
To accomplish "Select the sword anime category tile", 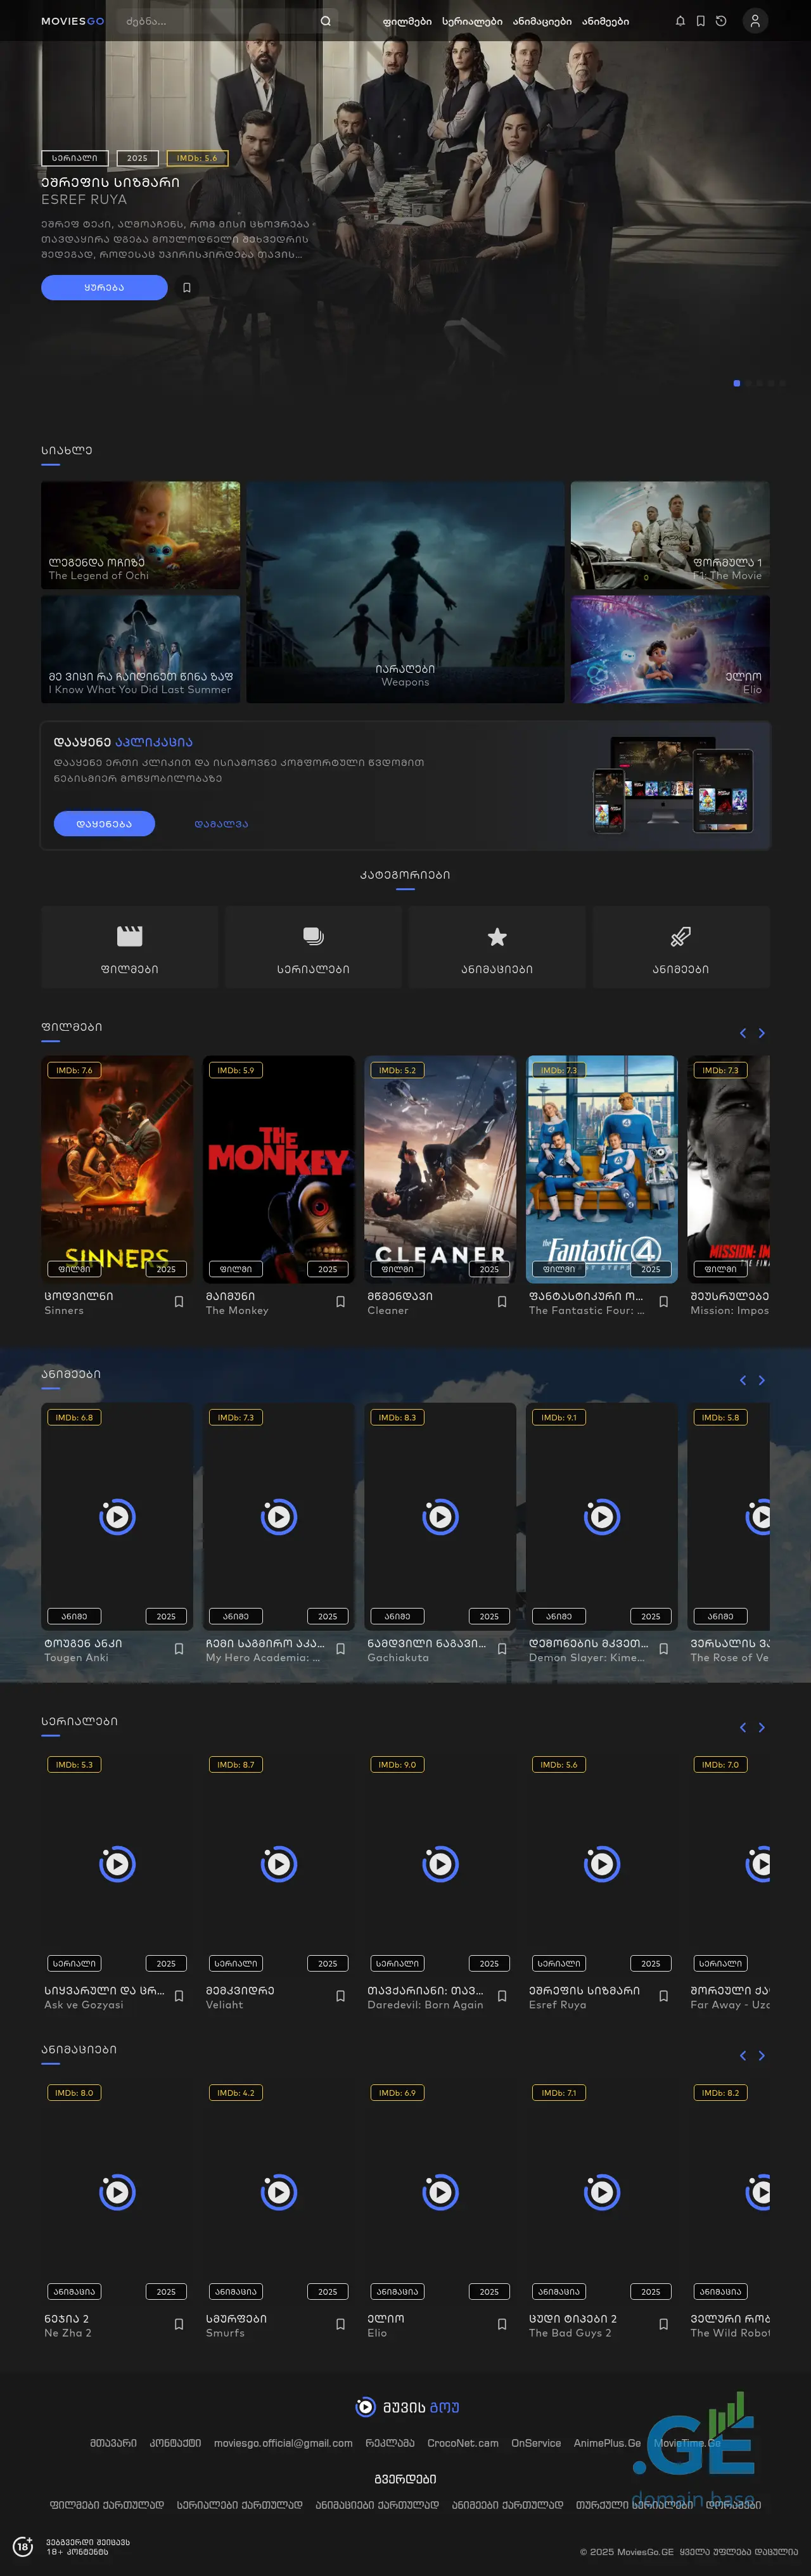I will click(680, 946).
